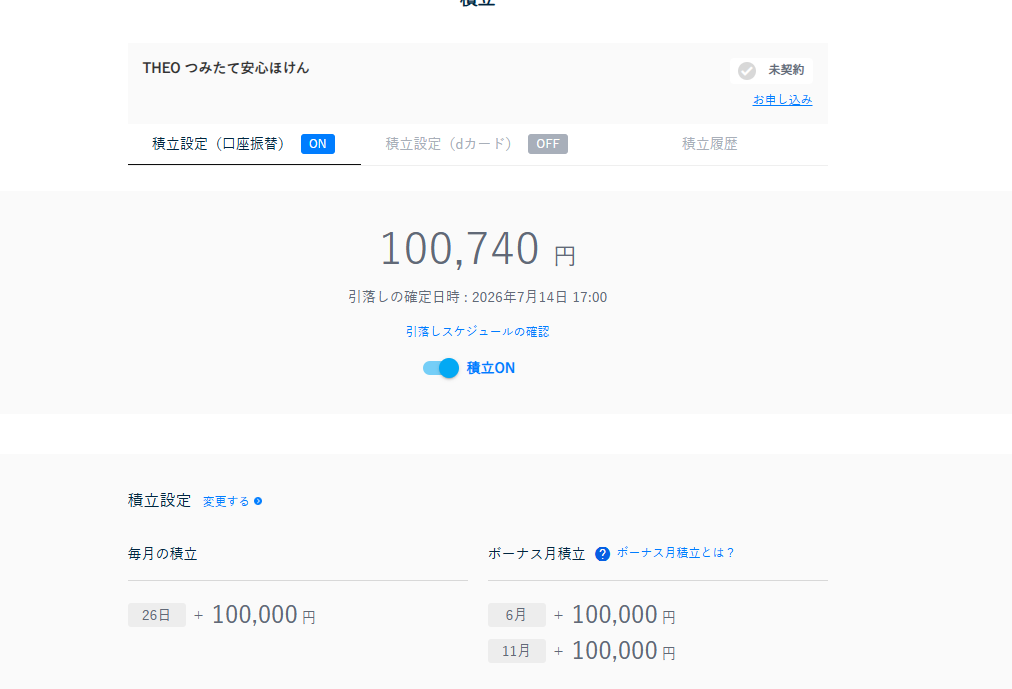Click the 毎月の積立 heading
The height and width of the screenshot is (689, 1012).
(x=163, y=554)
